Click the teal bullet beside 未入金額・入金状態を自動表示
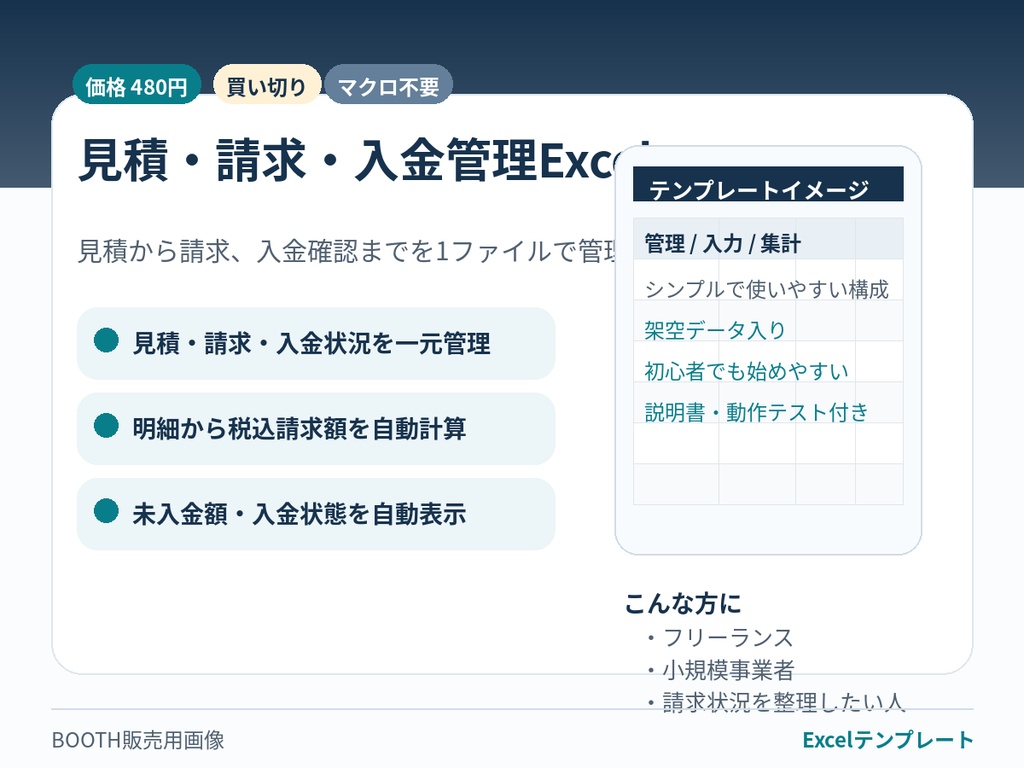This screenshot has height=768, width=1024. (106, 511)
